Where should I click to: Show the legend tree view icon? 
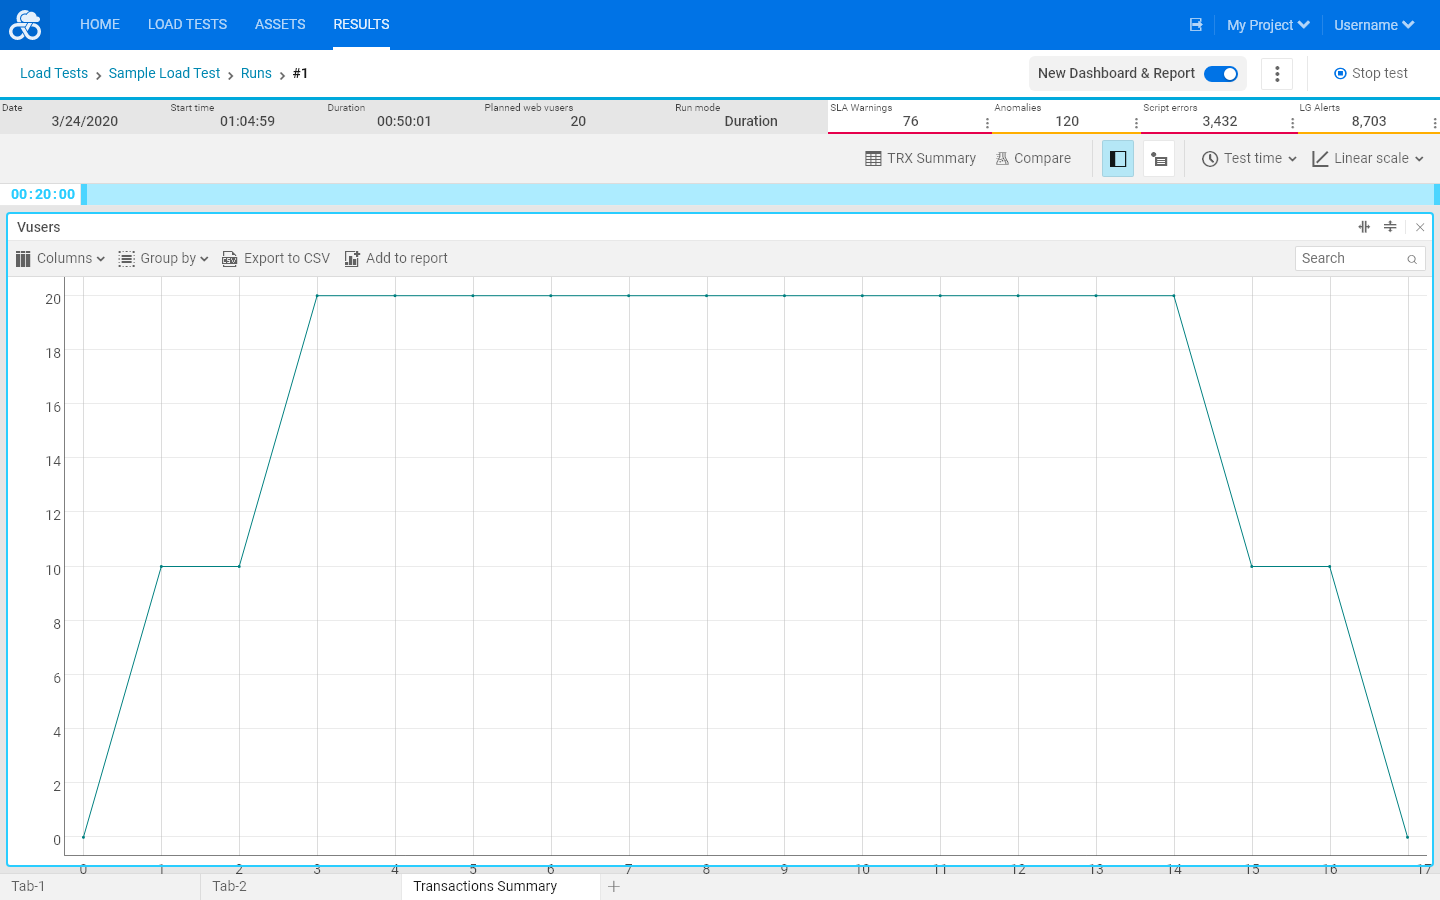1159,159
